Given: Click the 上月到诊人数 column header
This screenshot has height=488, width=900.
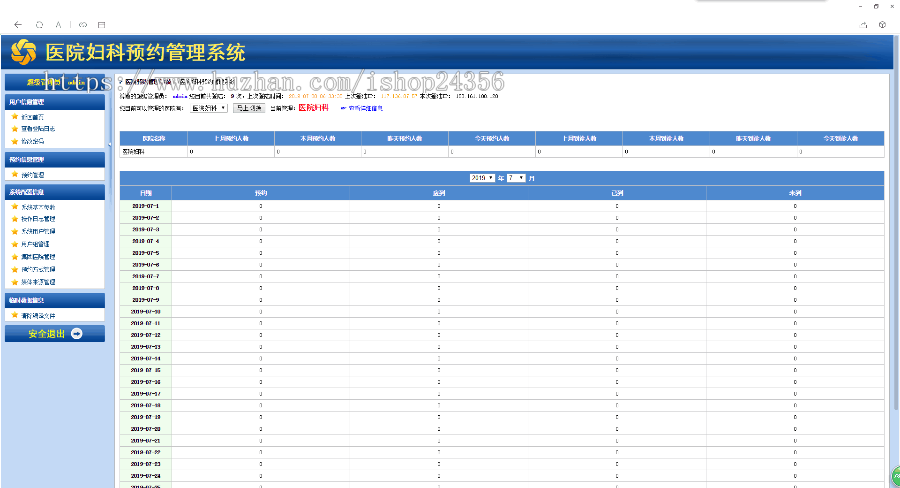Looking at the screenshot, I should click(x=579, y=138).
